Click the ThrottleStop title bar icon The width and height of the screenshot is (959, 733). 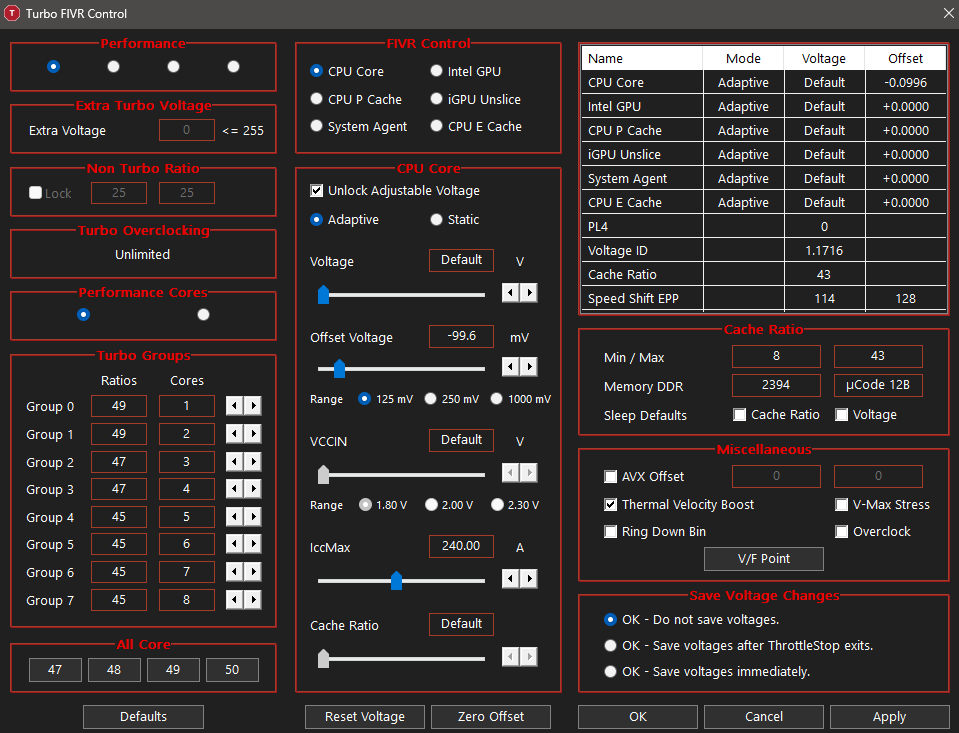pos(12,13)
